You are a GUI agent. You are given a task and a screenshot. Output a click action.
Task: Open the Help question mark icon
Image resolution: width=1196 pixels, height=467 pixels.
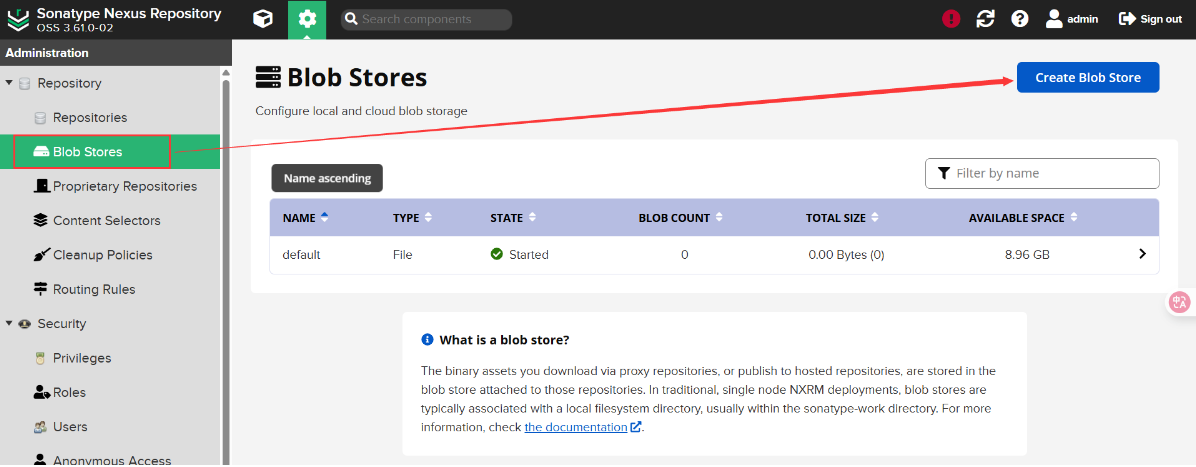(1020, 19)
